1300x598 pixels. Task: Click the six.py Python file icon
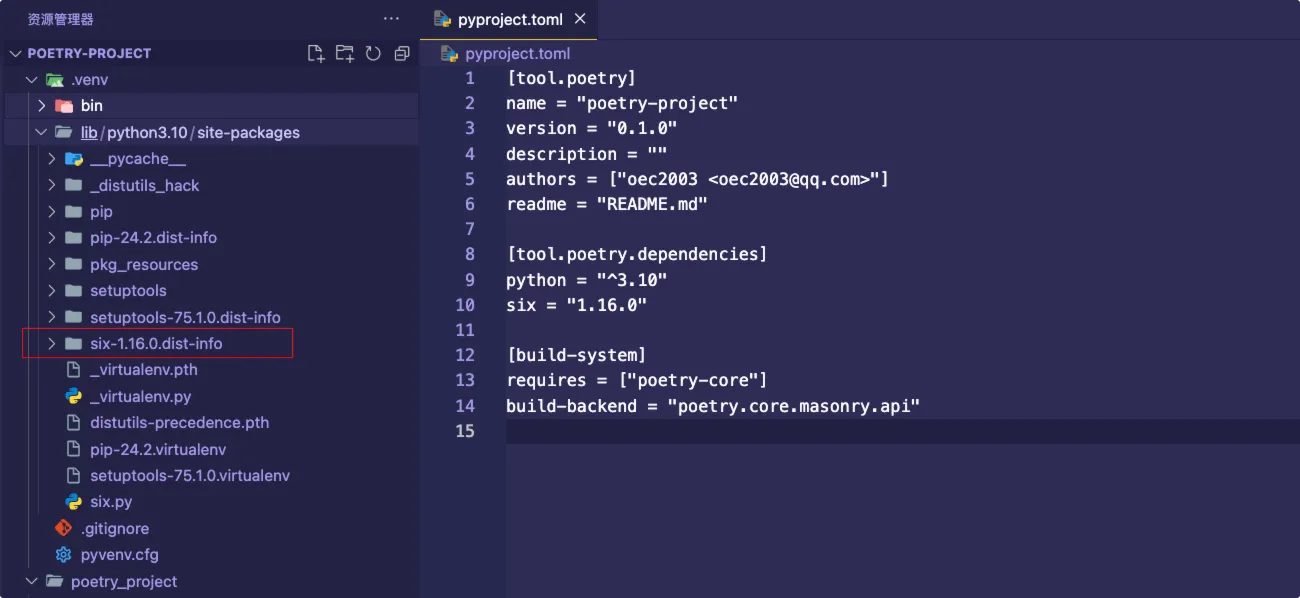[73, 502]
